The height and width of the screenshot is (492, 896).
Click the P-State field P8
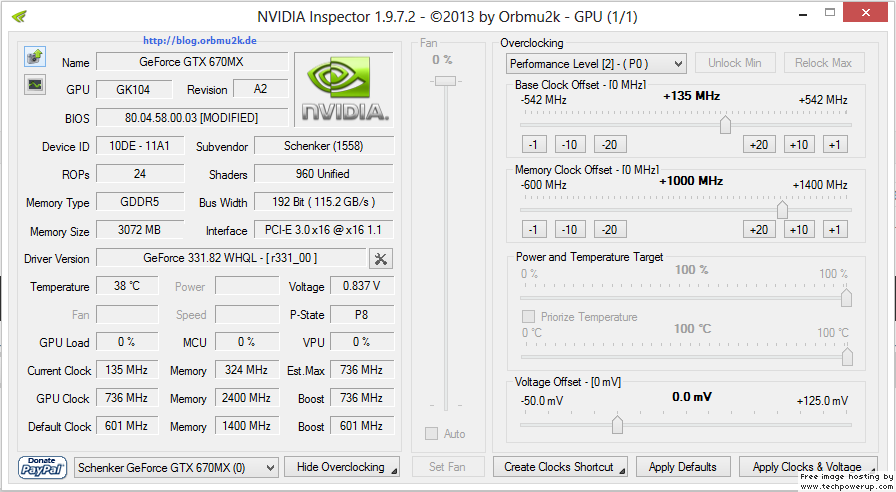pyautogui.click(x=362, y=314)
